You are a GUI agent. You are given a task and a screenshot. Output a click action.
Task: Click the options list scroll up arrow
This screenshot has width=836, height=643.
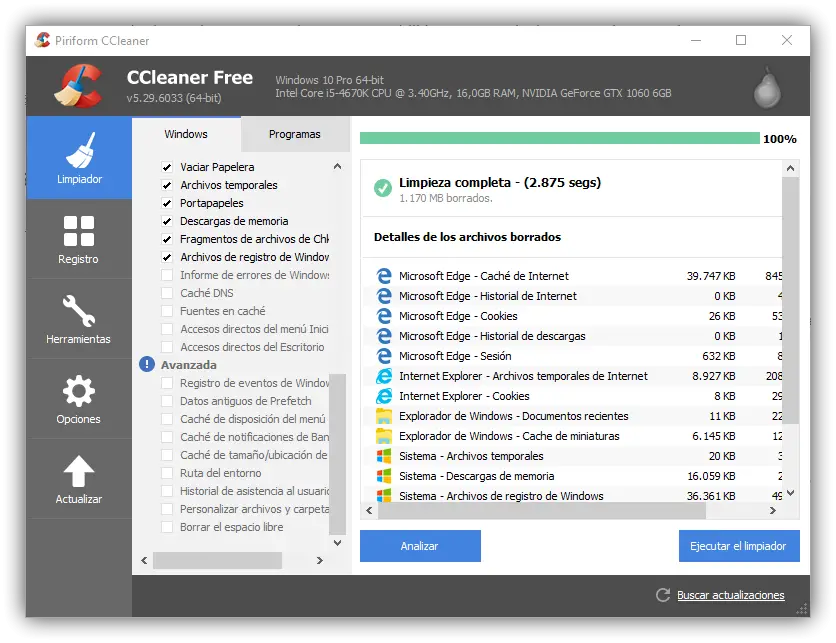tap(337, 166)
